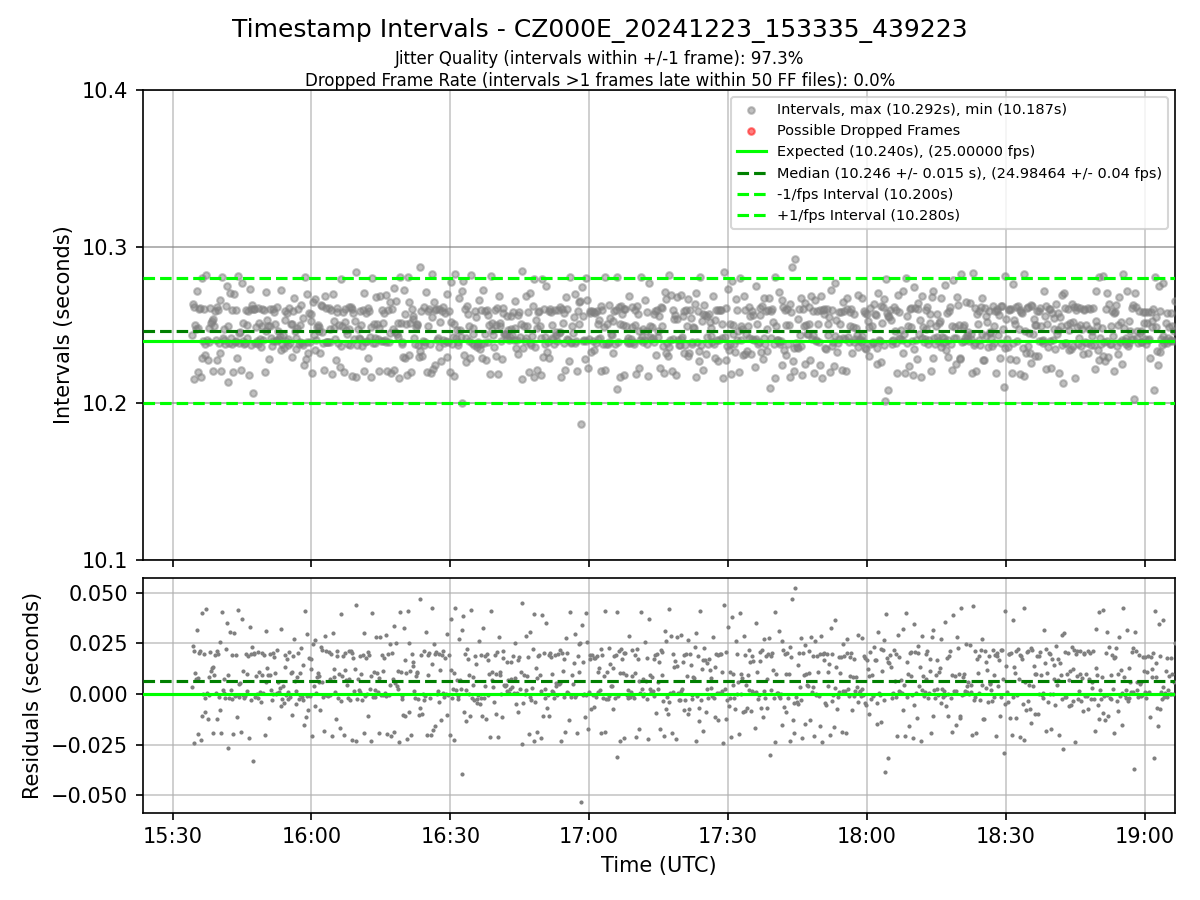Select the Dropped Frame Rate 0.0% subtitle
1200x900 pixels.
point(599,80)
